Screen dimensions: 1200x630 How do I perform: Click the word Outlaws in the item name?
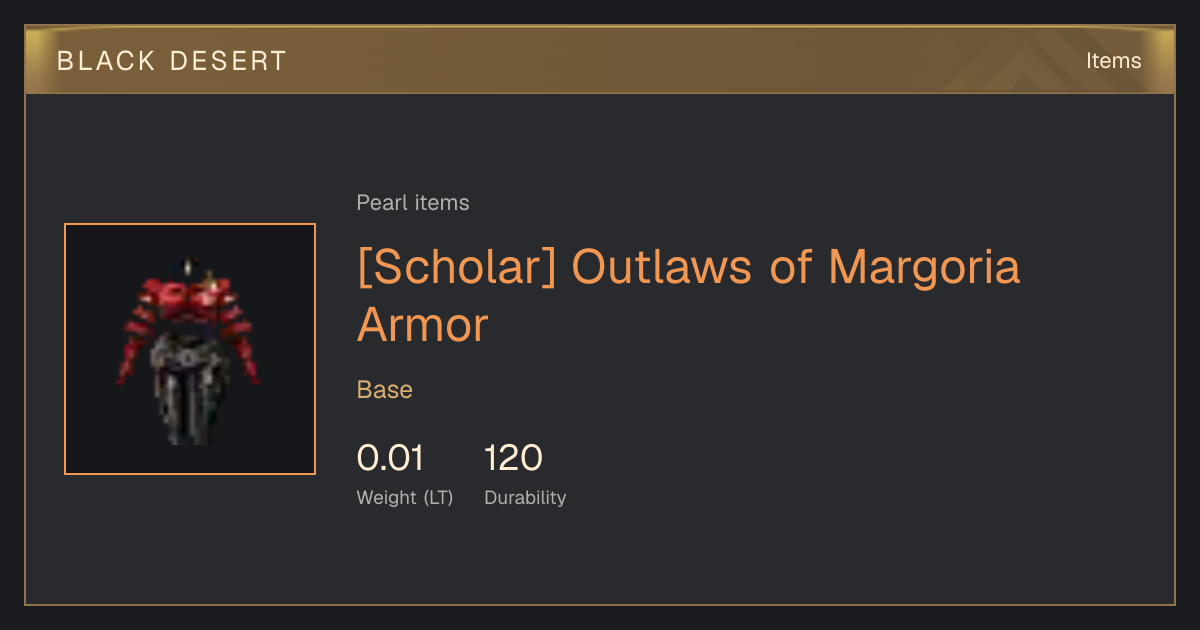tap(664, 268)
